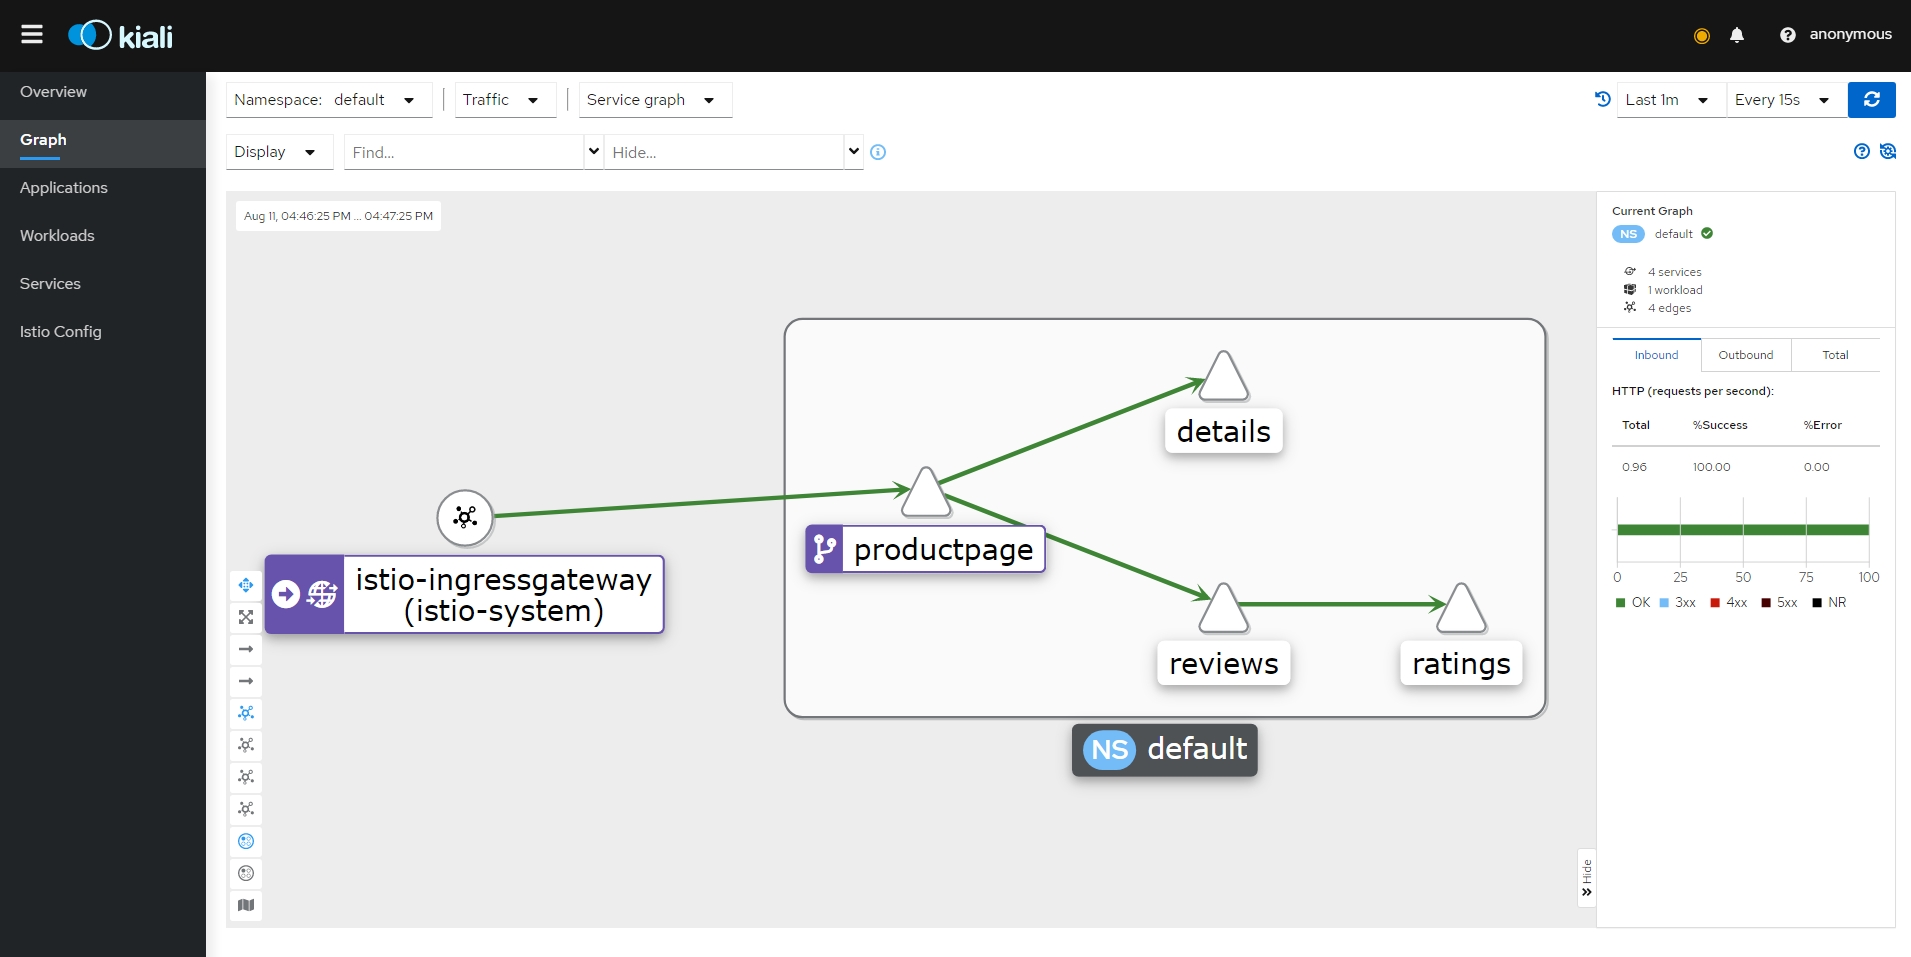Select the productpage node label

click(x=942, y=550)
